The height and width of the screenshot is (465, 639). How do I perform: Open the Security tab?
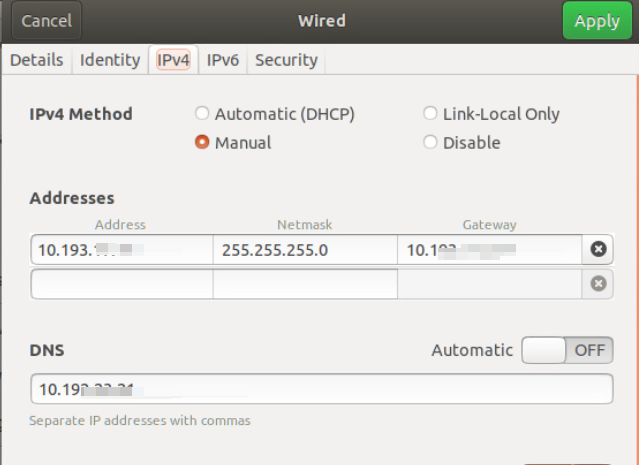coord(286,60)
